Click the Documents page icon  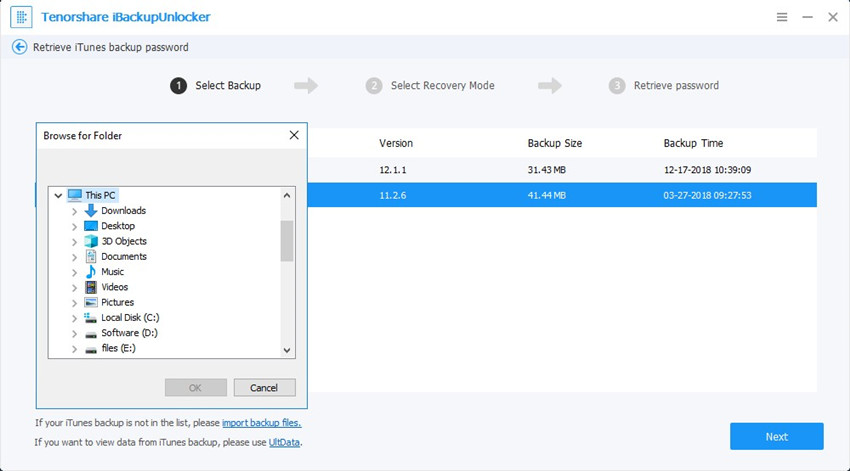click(91, 256)
